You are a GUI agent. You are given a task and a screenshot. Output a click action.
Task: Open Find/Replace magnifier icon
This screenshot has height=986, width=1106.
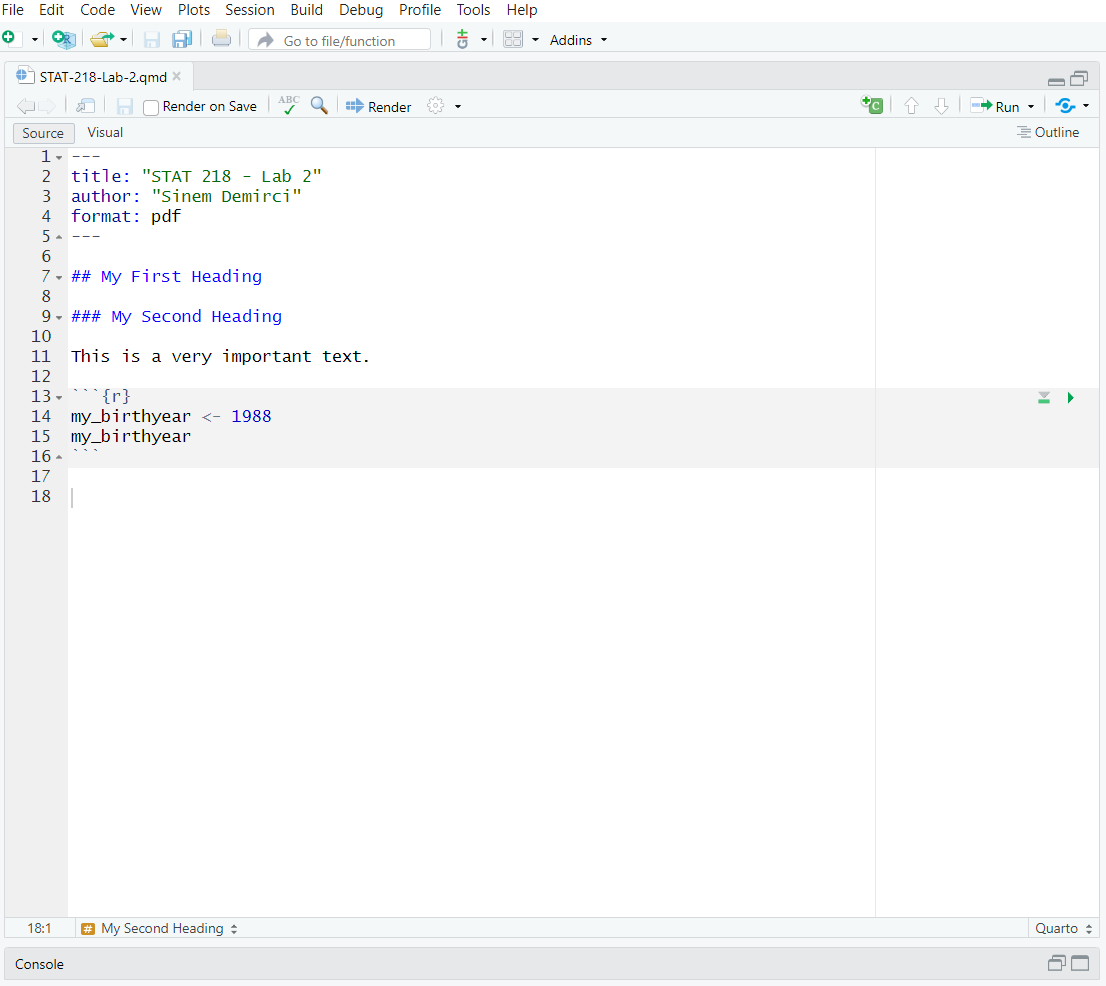[x=319, y=106]
